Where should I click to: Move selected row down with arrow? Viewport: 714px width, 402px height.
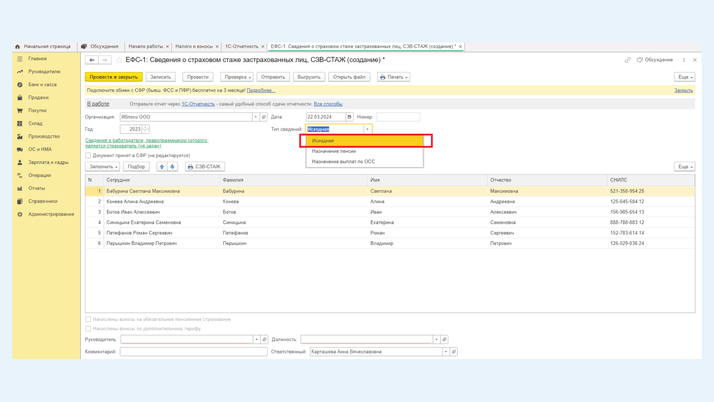click(172, 167)
